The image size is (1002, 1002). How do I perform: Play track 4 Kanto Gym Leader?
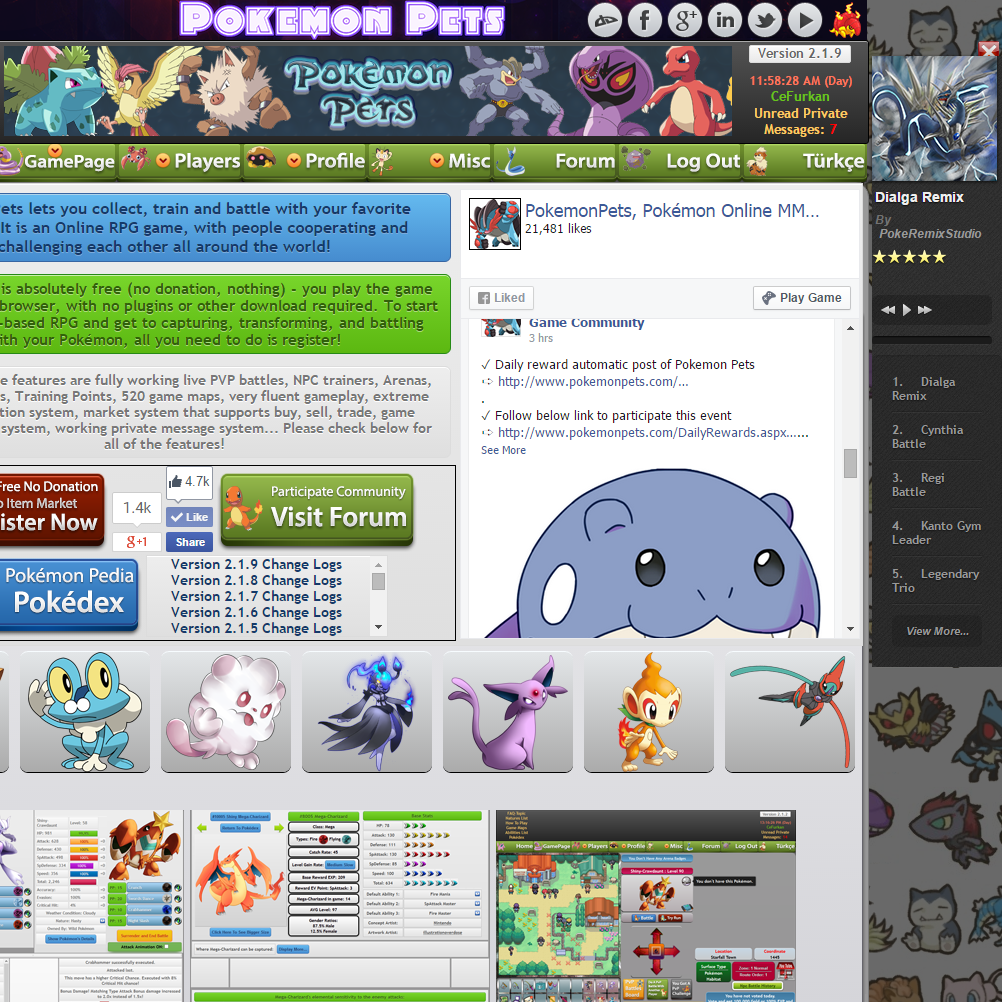(x=936, y=532)
